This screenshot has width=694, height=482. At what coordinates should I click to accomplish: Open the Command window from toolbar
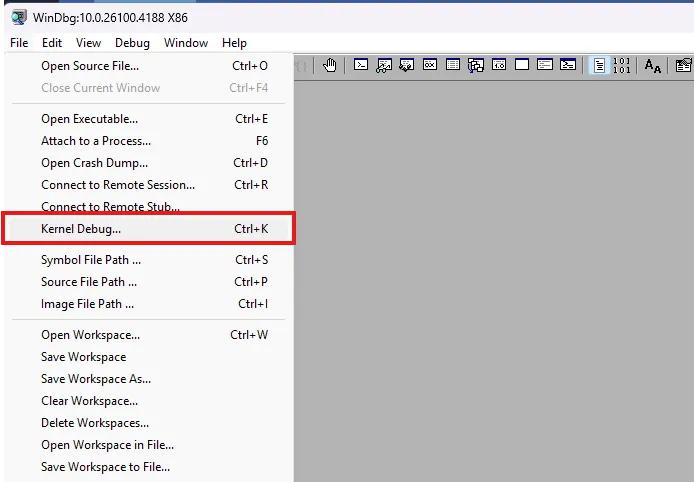(x=361, y=65)
